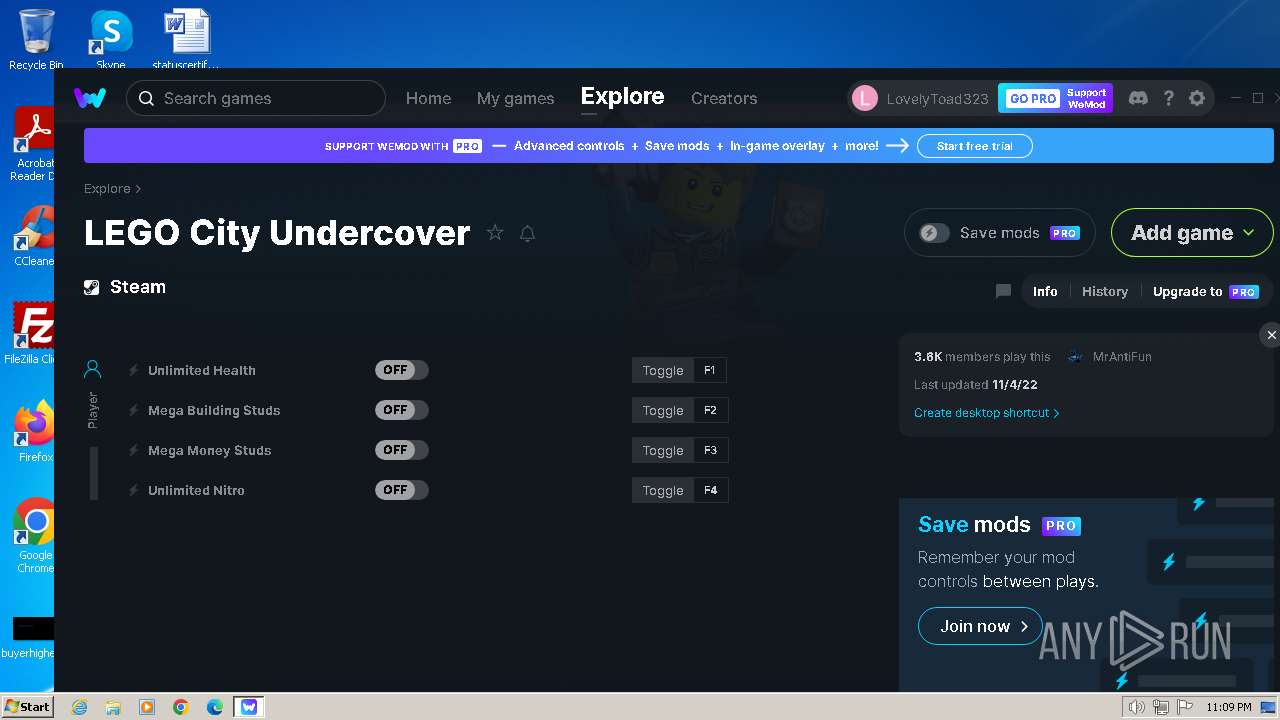Click the Explore breadcrumb chevron
This screenshot has height=720, width=1280.
click(138, 189)
